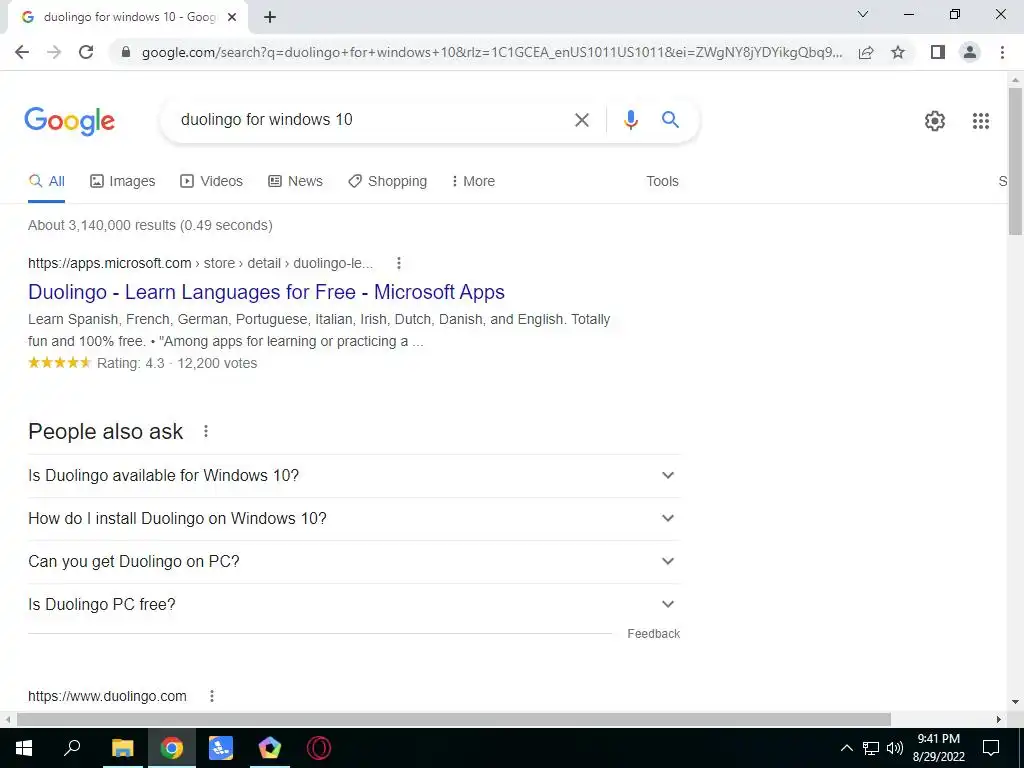The image size is (1024, 768).
Task: Open the Duolingo Microsoft Apps result link
Action: point(266,292)
